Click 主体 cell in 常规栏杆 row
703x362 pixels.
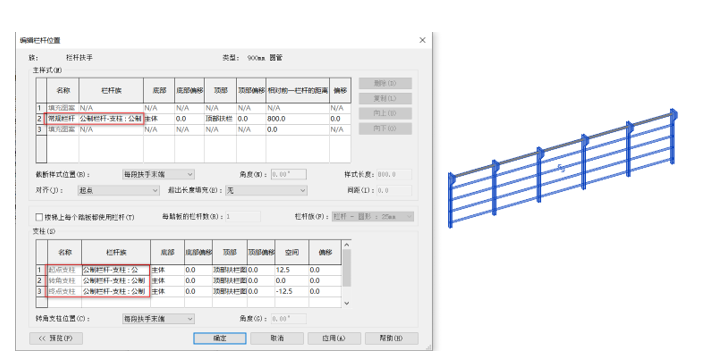point(159,119)
